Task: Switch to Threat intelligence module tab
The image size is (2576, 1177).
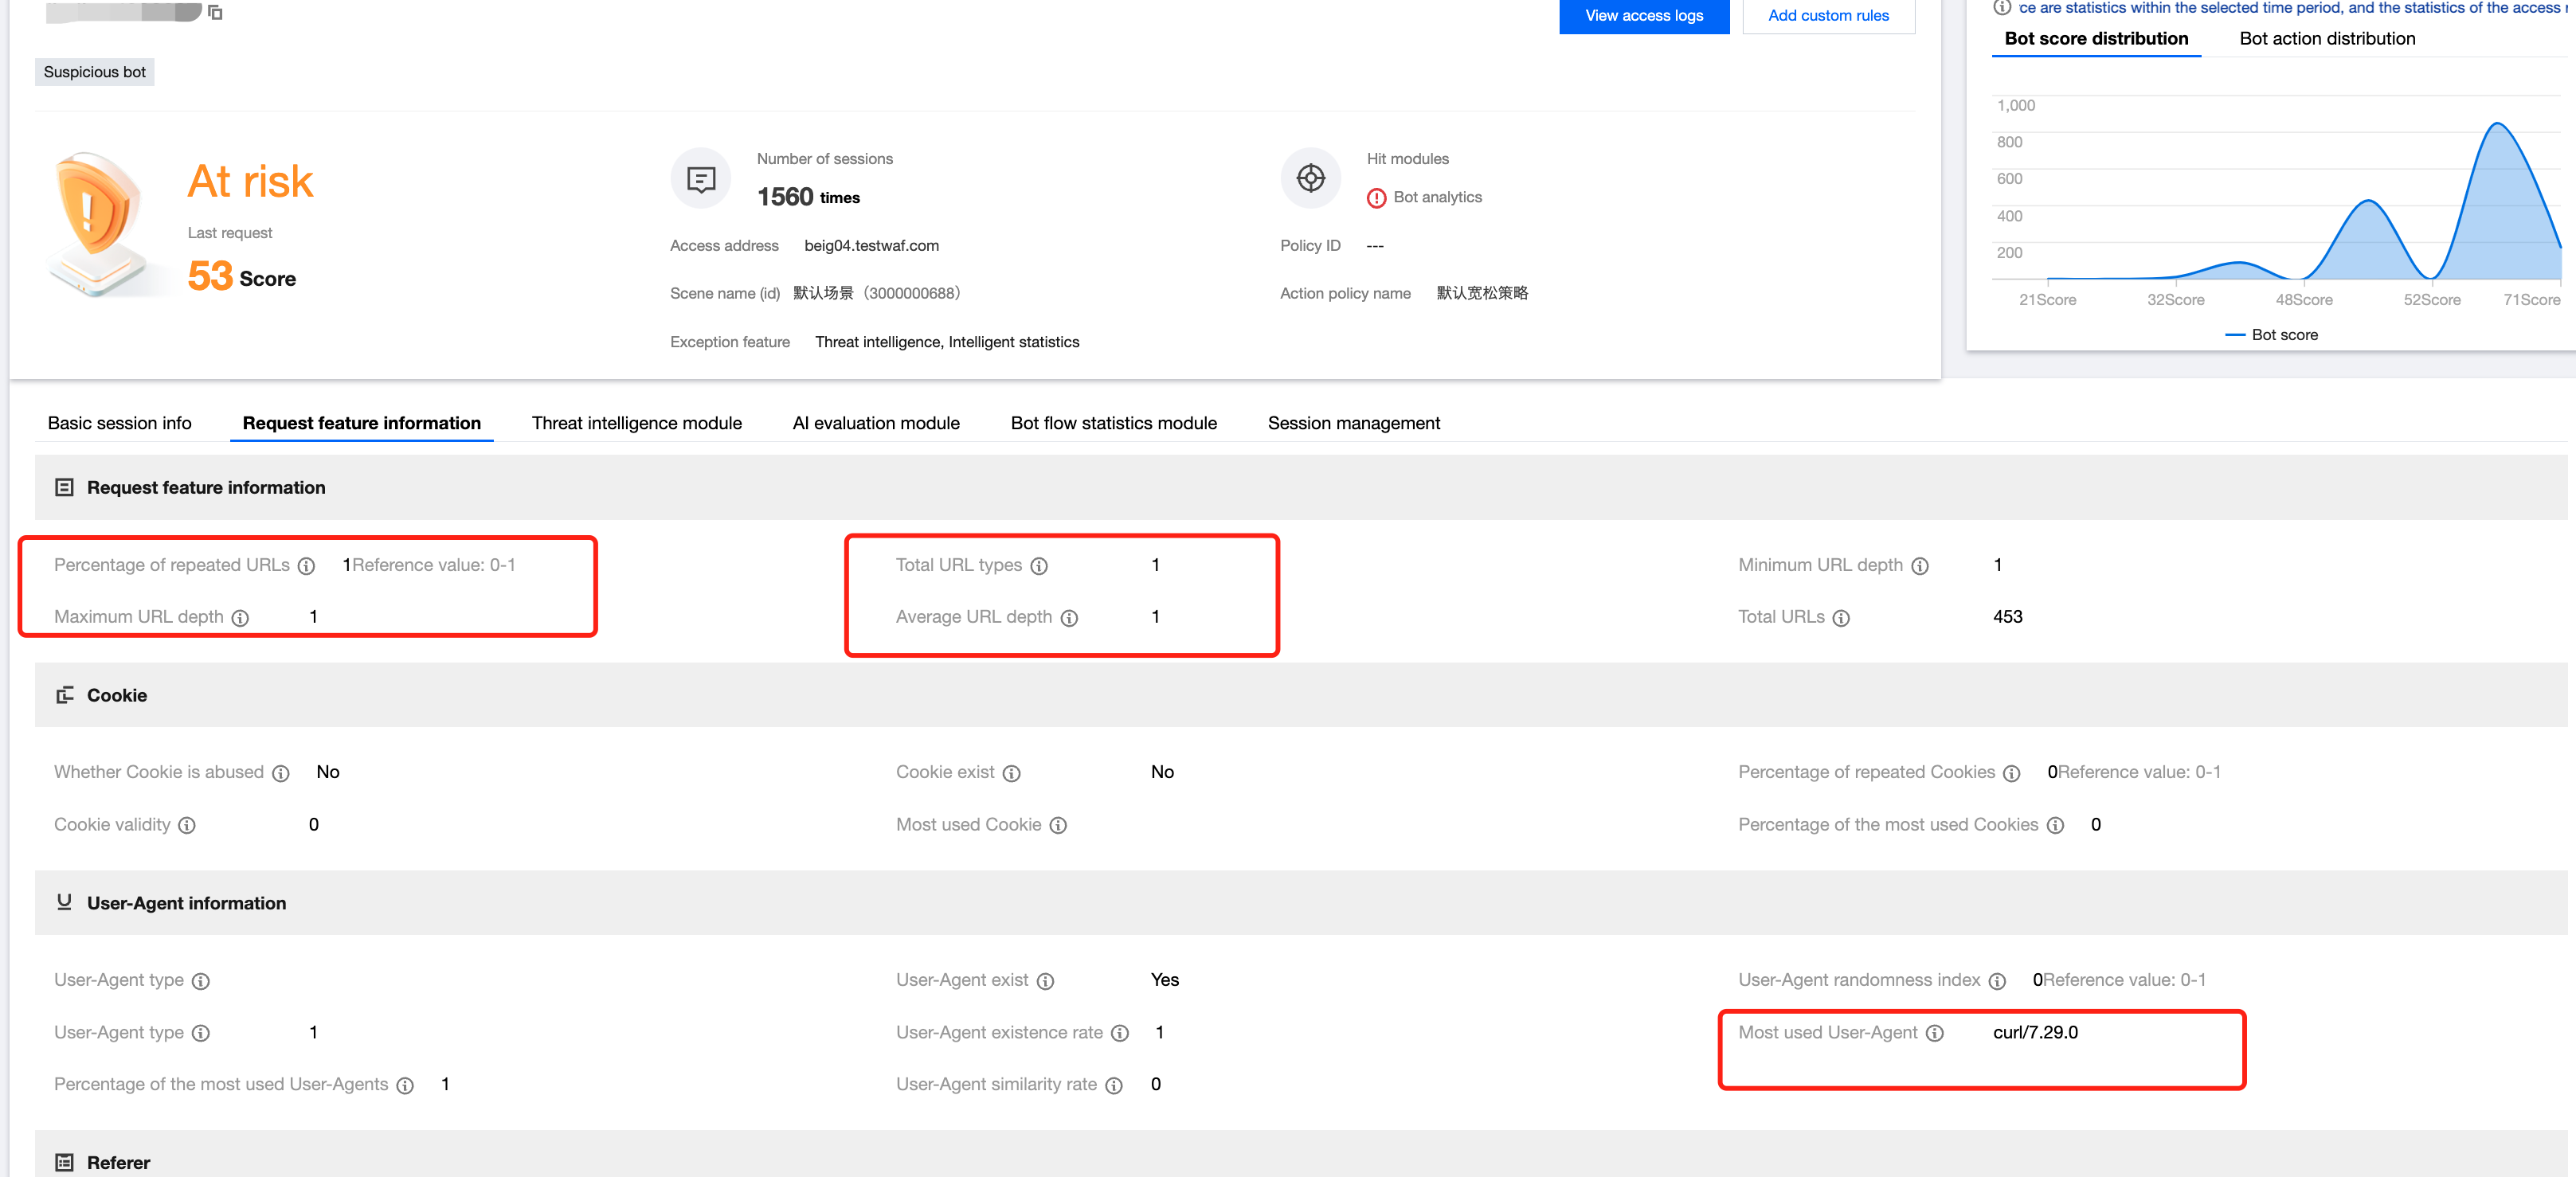Action: (637, 423)
